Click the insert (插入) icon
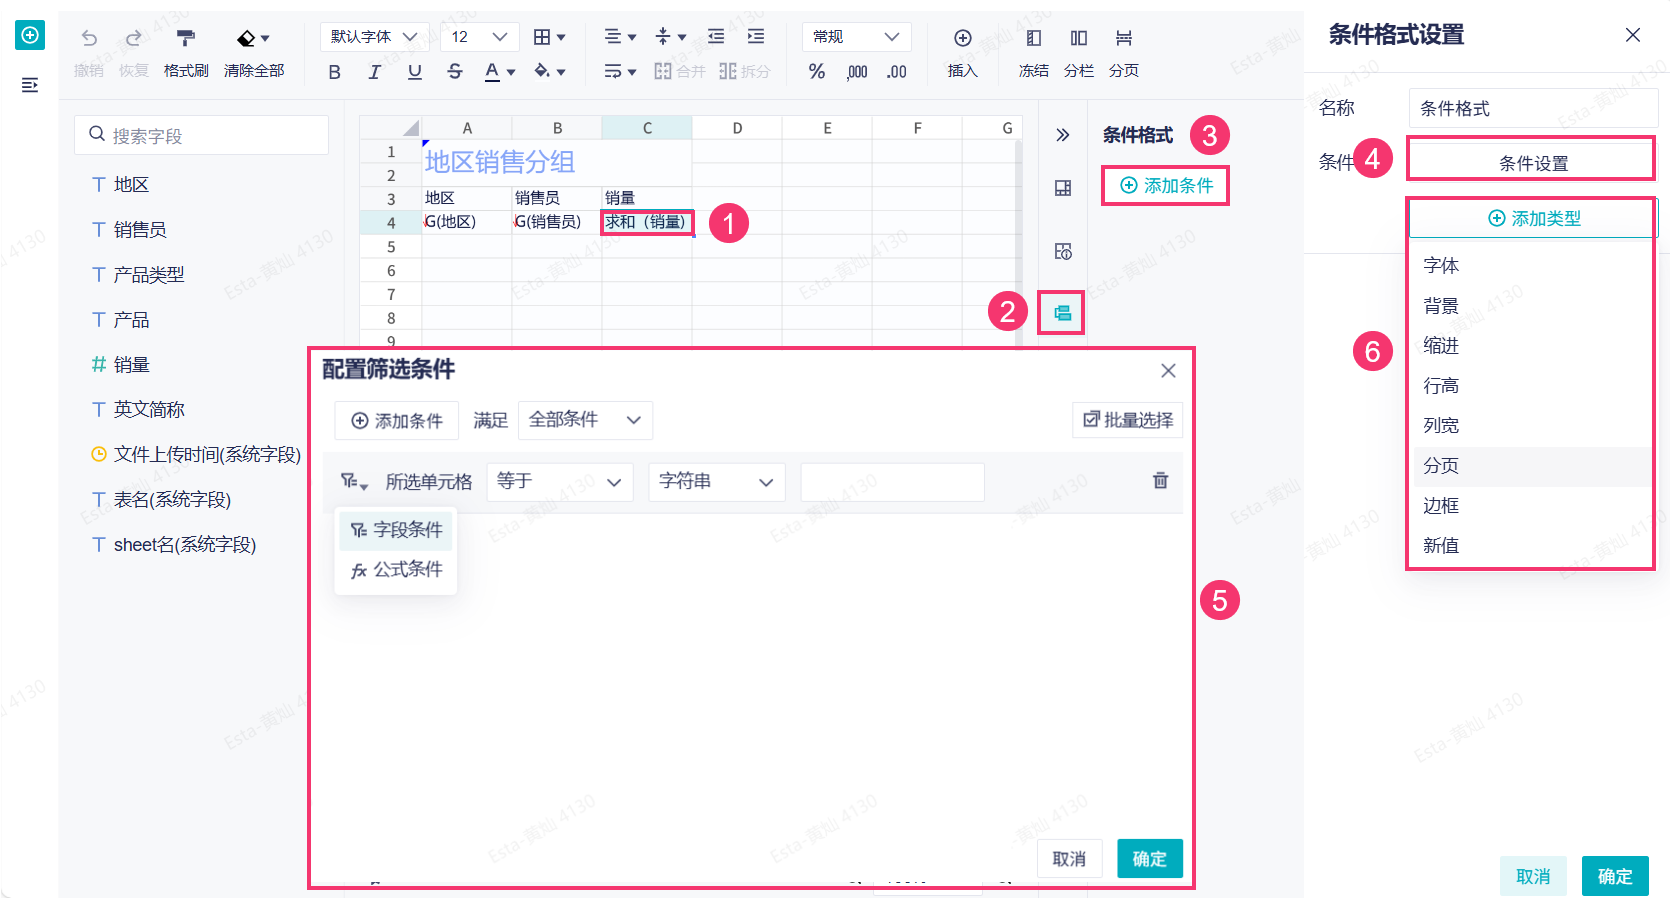 point(963,38)
